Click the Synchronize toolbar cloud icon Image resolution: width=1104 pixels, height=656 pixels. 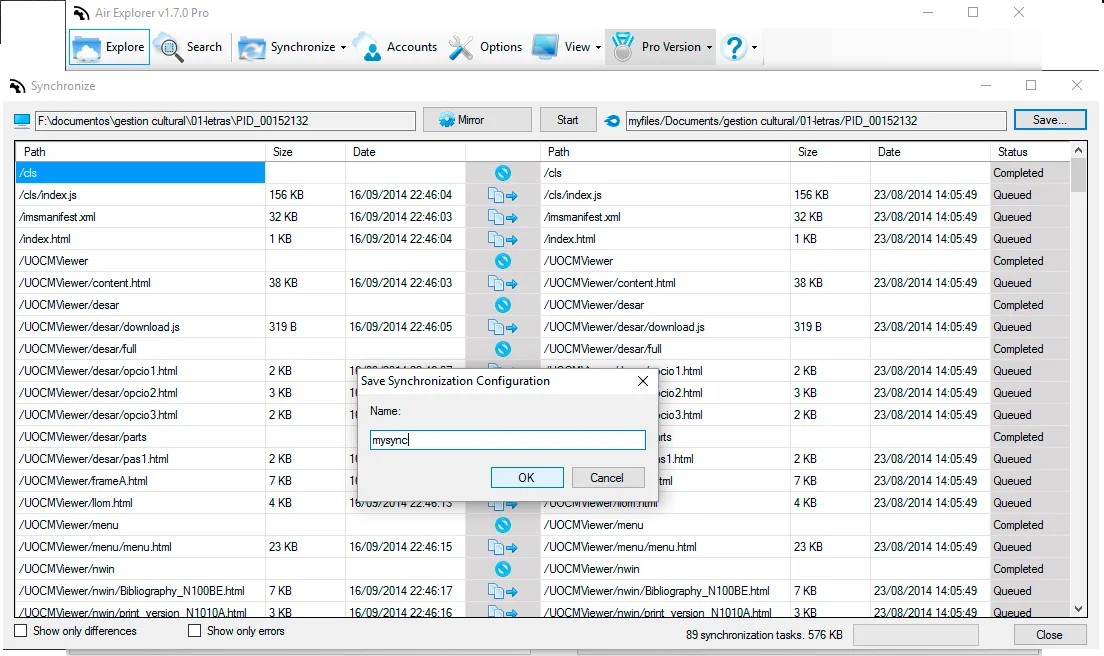coord(251,48)
